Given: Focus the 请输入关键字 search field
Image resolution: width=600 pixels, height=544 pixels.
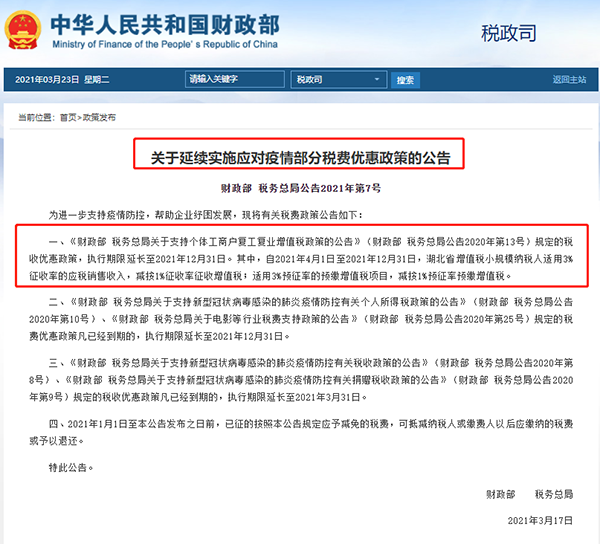Looking at the screenshot, I should (x=235, y=79).
